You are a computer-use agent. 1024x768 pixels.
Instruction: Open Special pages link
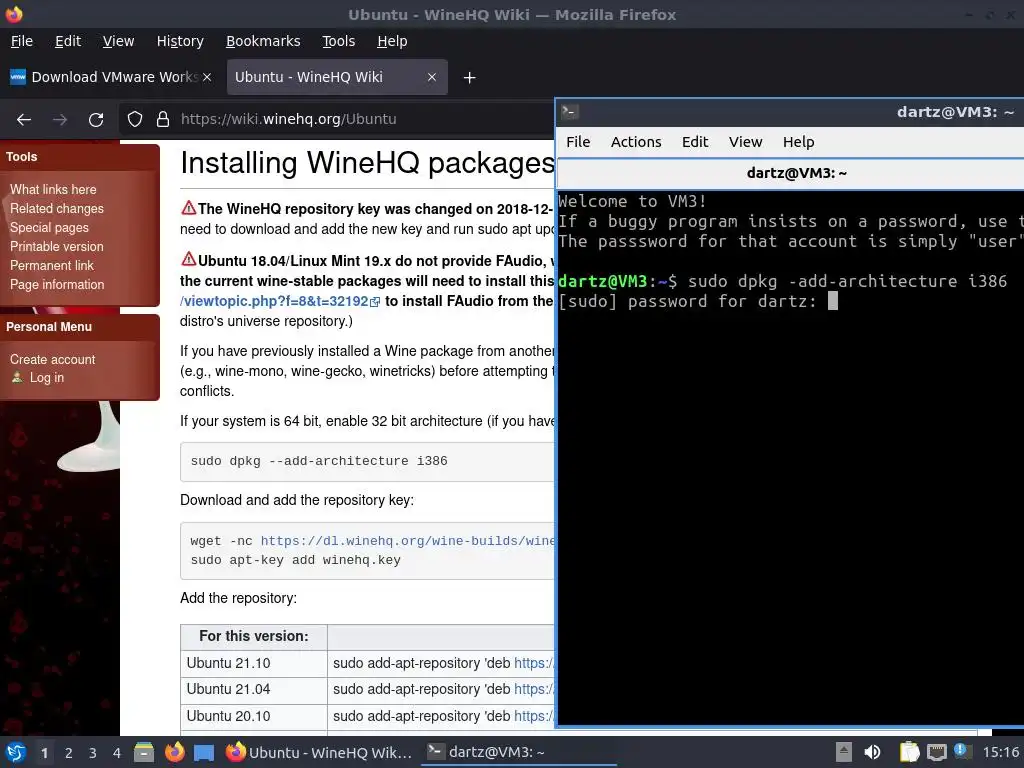click(49, 227)
